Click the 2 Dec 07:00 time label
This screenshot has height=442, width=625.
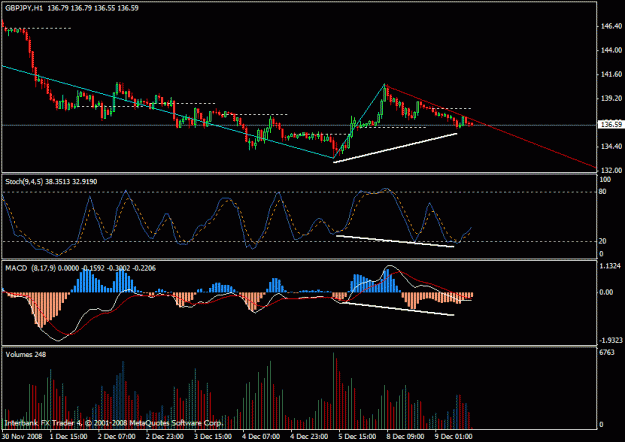[x=117, y=436]
